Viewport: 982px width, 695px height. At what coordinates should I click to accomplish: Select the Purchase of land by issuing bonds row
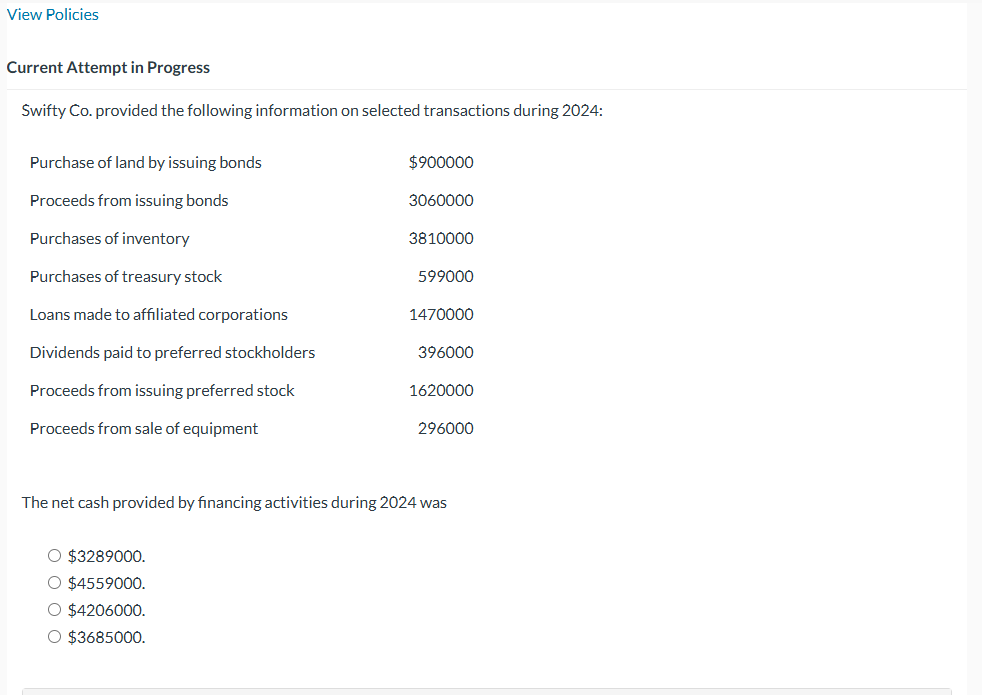[x=145, y=162]
